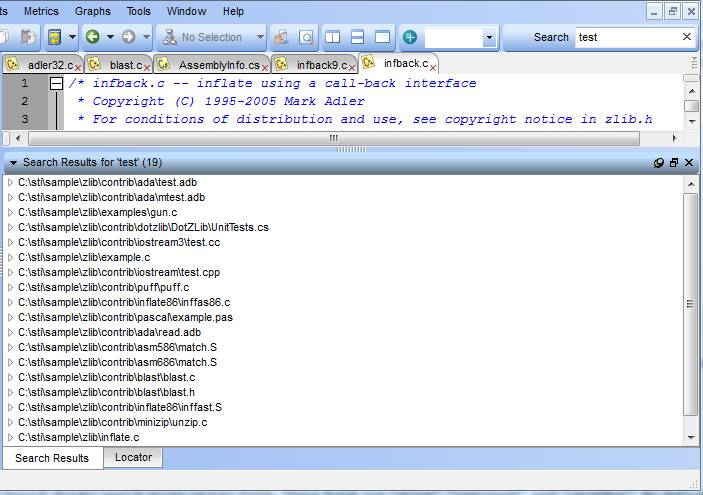Close the infback.c tab
This screenshot has width=703, height=495.
tap(433, 68)
